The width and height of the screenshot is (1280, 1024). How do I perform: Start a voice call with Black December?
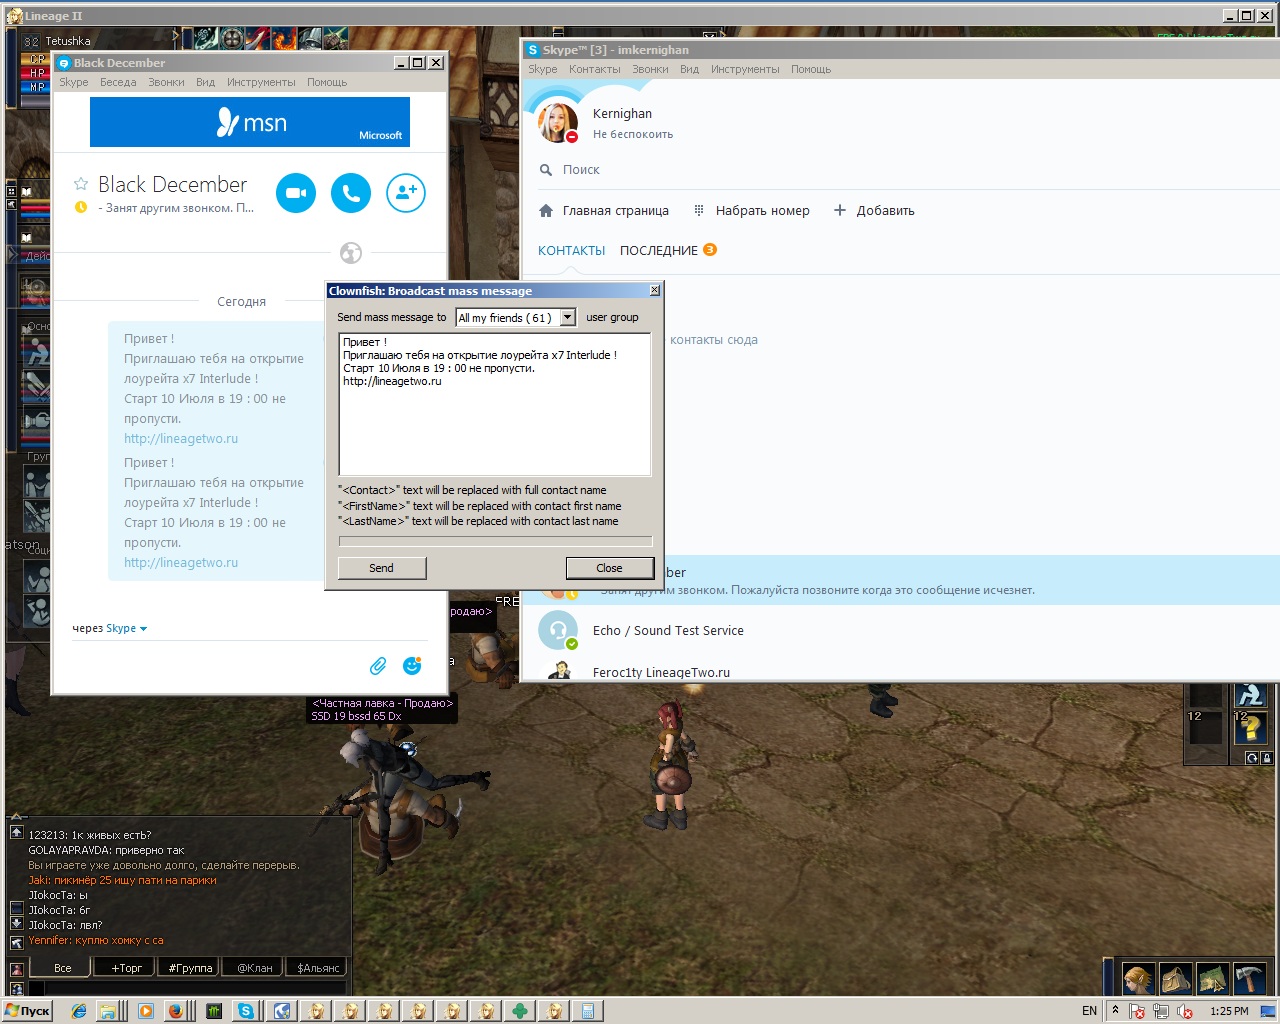pos(351,193)
